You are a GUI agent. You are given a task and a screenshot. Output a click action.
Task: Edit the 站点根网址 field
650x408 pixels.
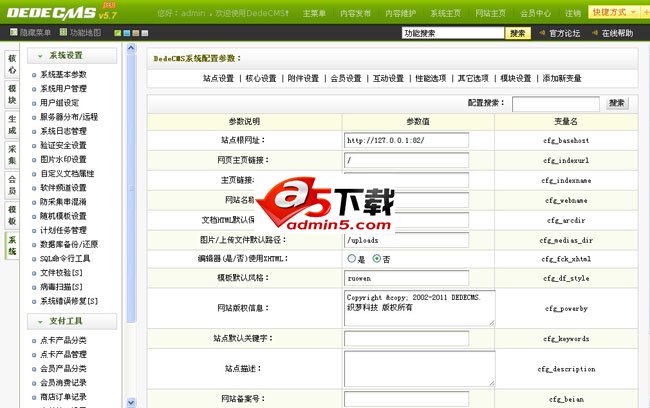pyautogui.click(x=406, y=140)
